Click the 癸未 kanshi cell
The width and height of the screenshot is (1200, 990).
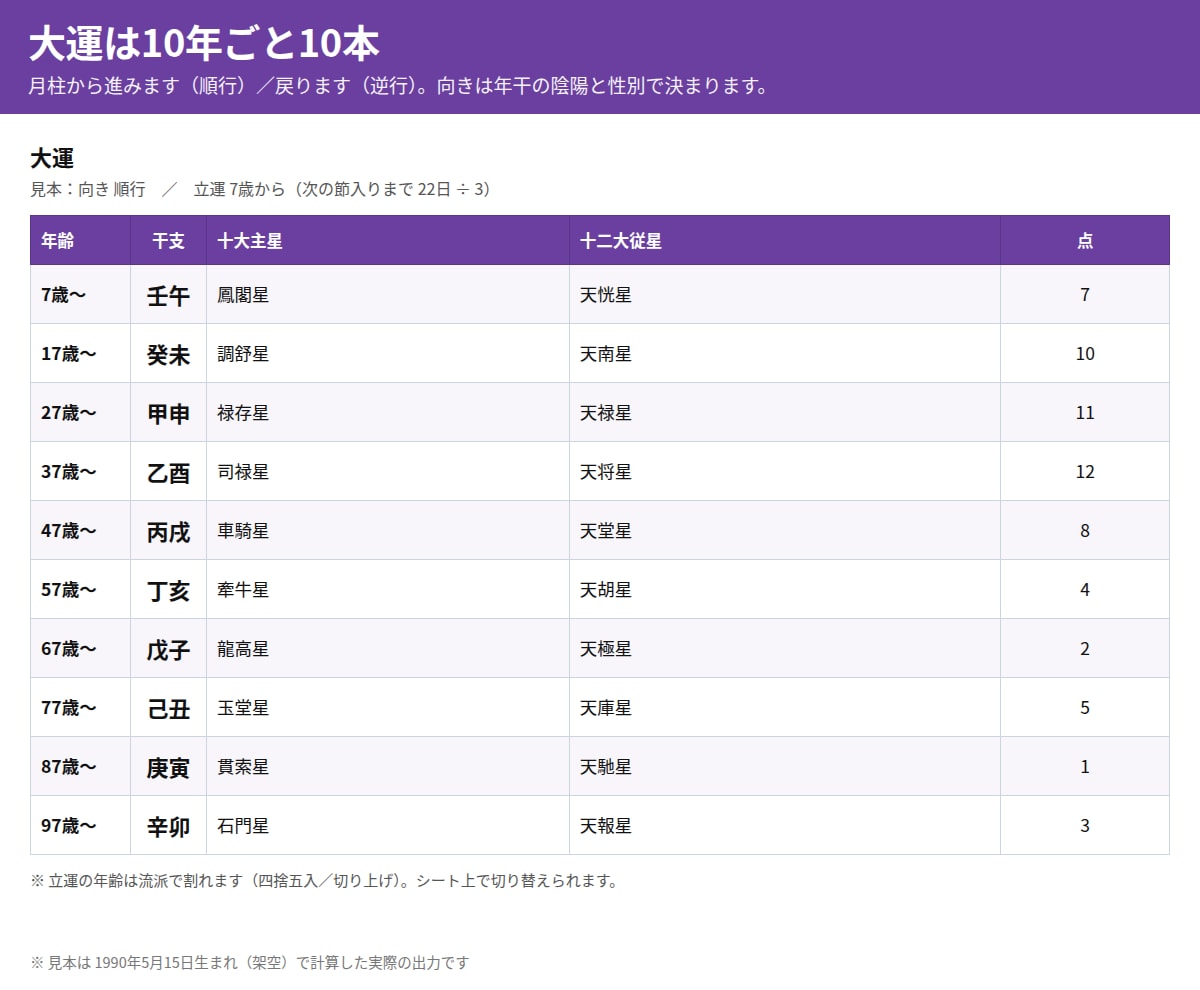(168, 354)
